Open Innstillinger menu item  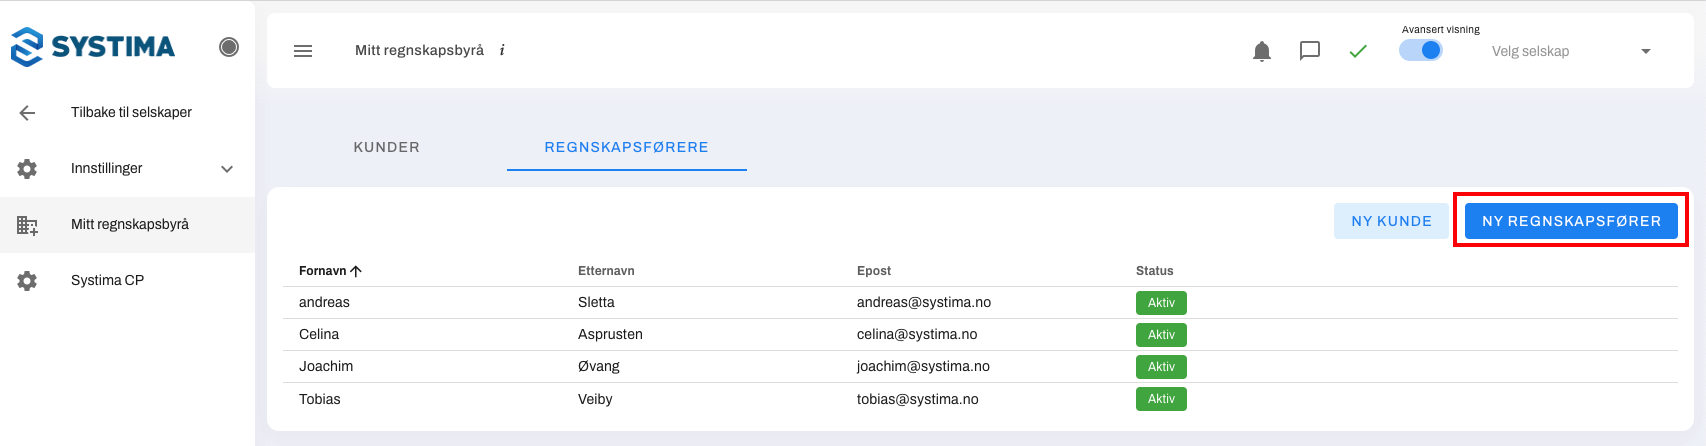tap(127, 169)
